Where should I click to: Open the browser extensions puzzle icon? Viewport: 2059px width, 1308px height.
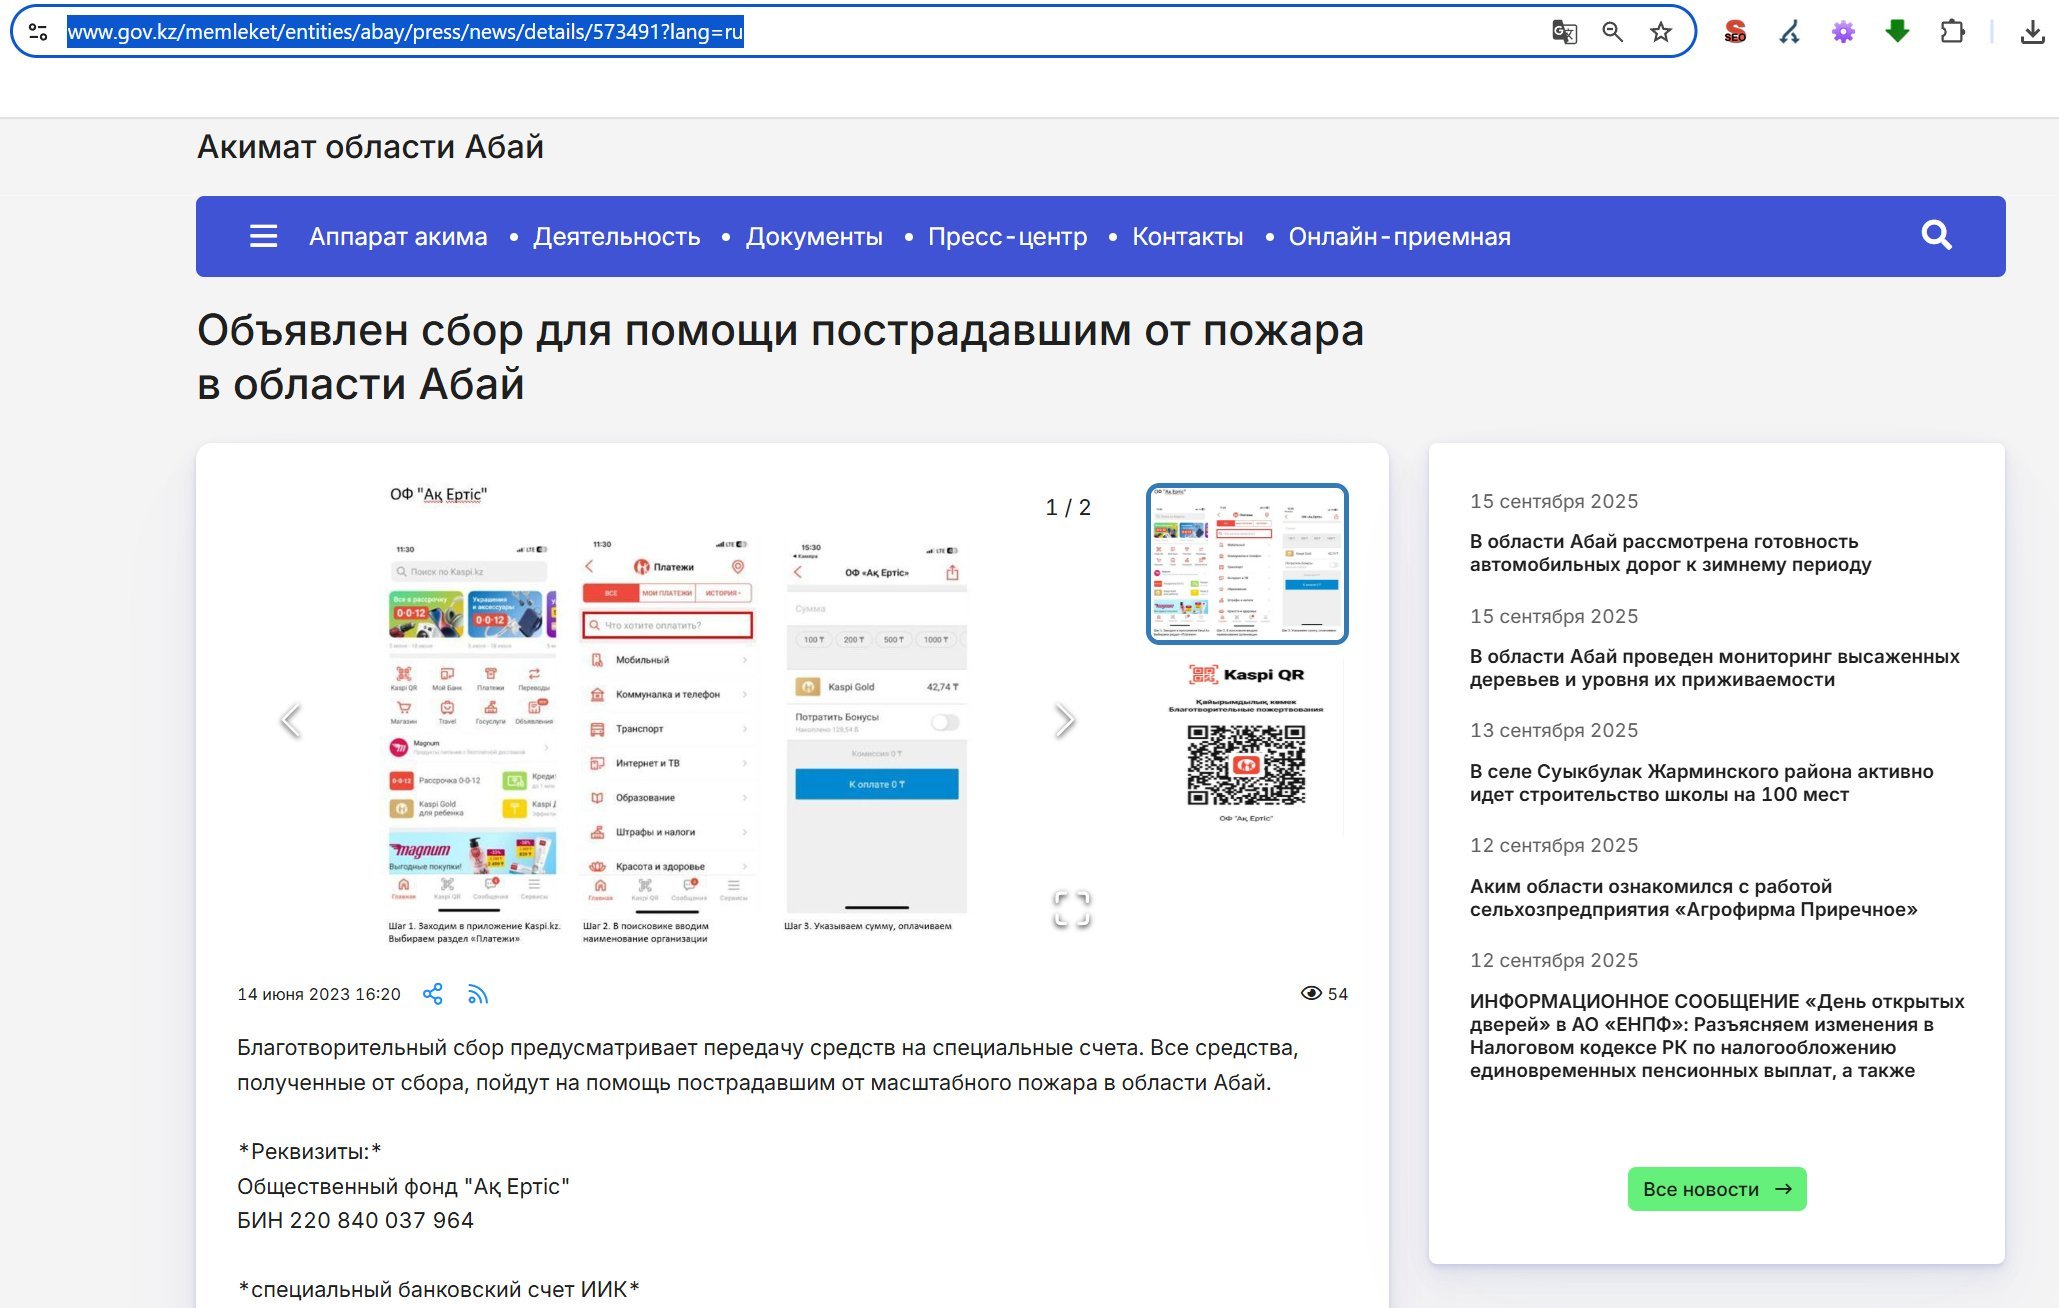[x=1951, y=32]
